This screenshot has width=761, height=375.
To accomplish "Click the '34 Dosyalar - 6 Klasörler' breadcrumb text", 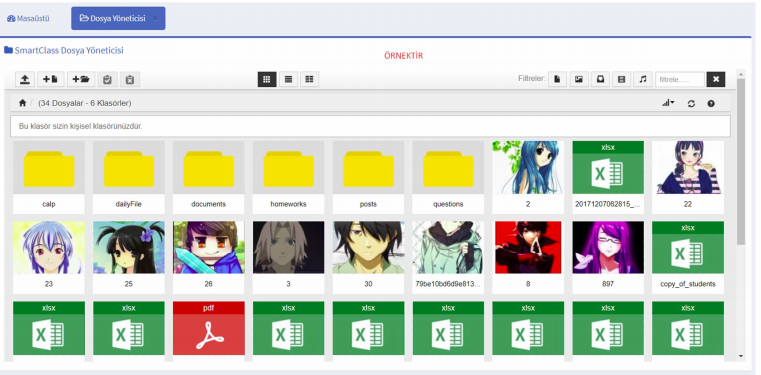I will click(x=84, y=103).
